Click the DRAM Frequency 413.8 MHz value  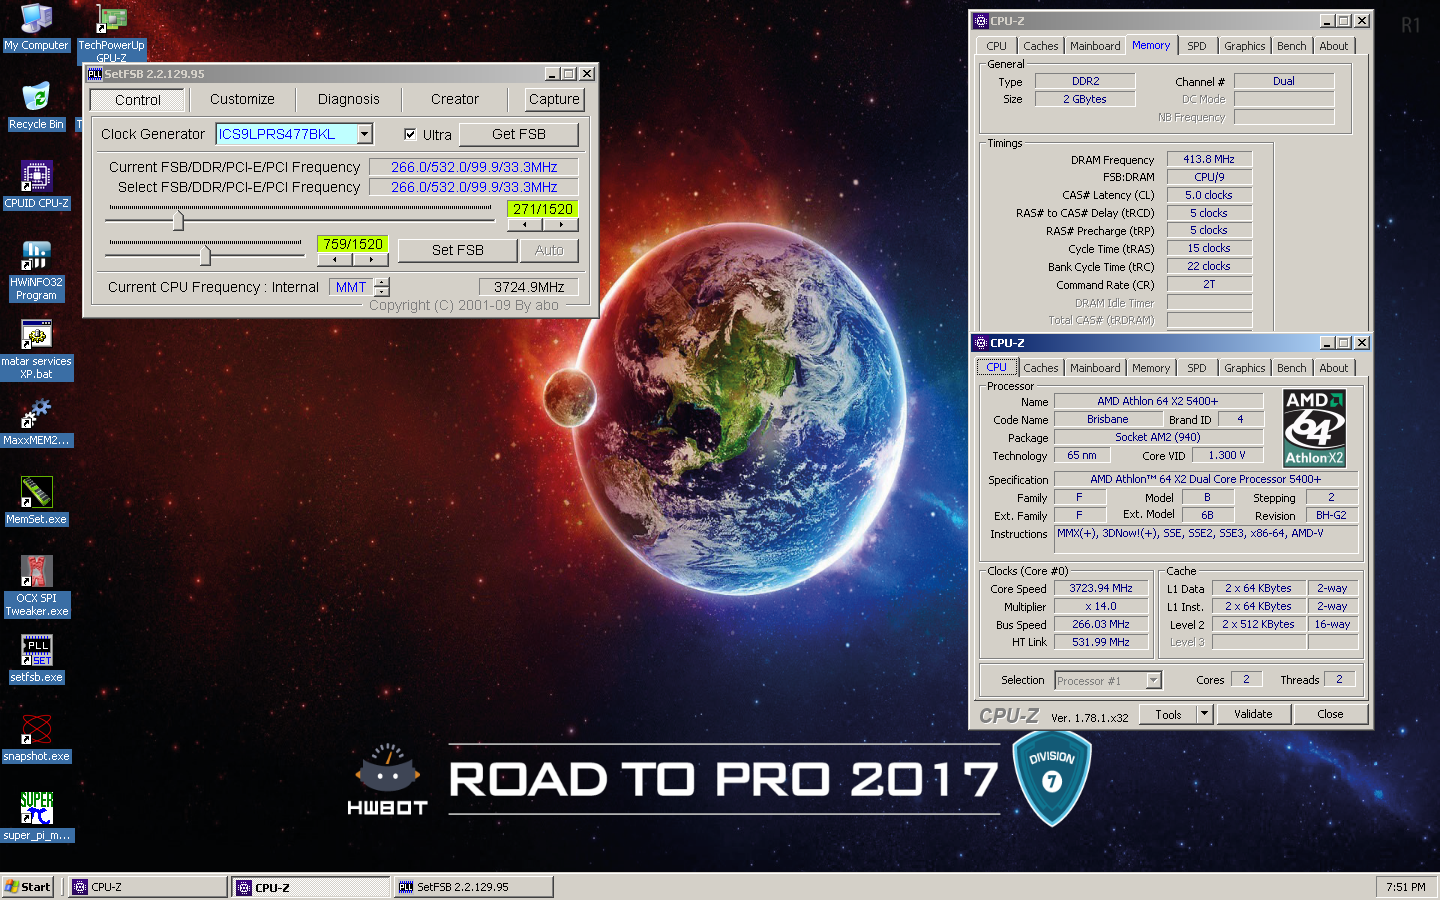[x=1209, y=159]
